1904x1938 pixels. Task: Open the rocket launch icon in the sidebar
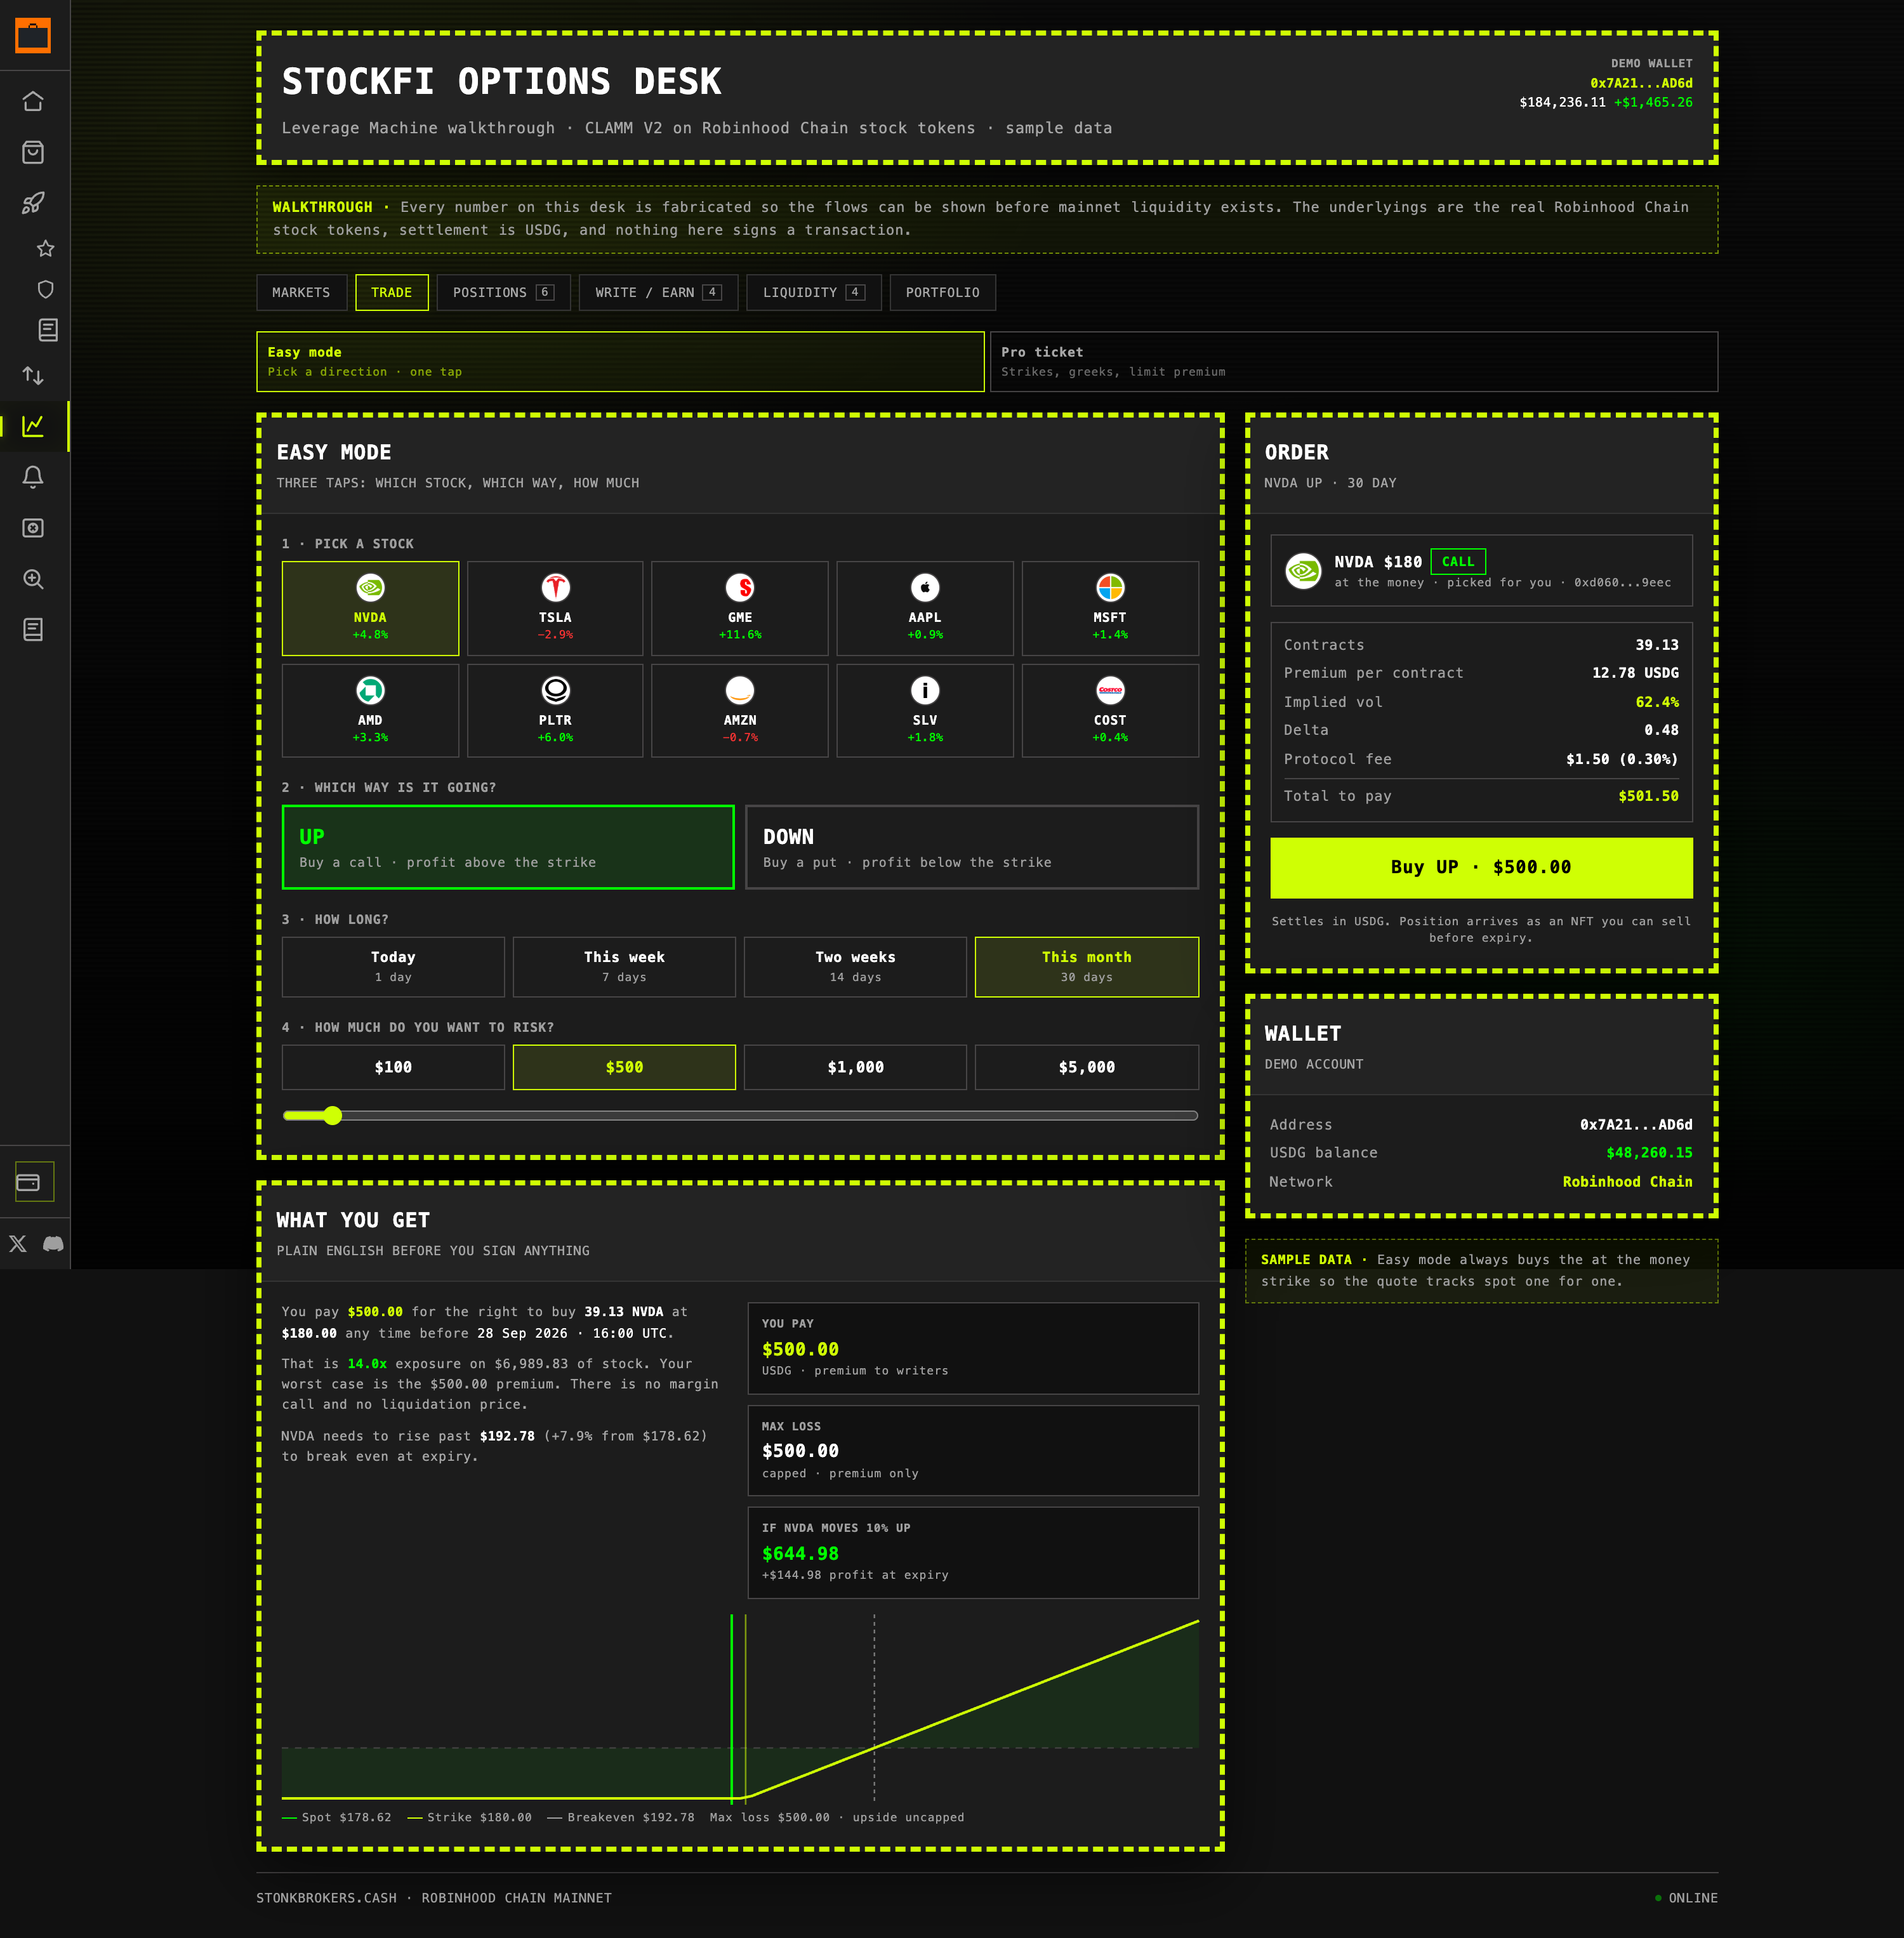coord(33,203)
